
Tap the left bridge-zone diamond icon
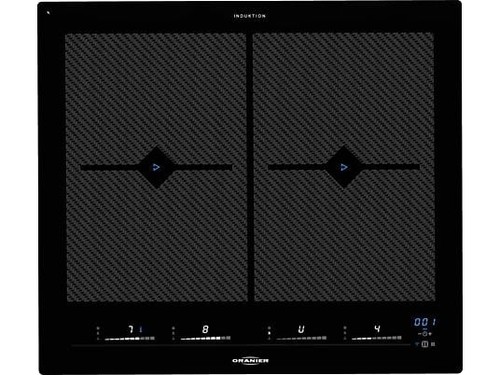156,167
